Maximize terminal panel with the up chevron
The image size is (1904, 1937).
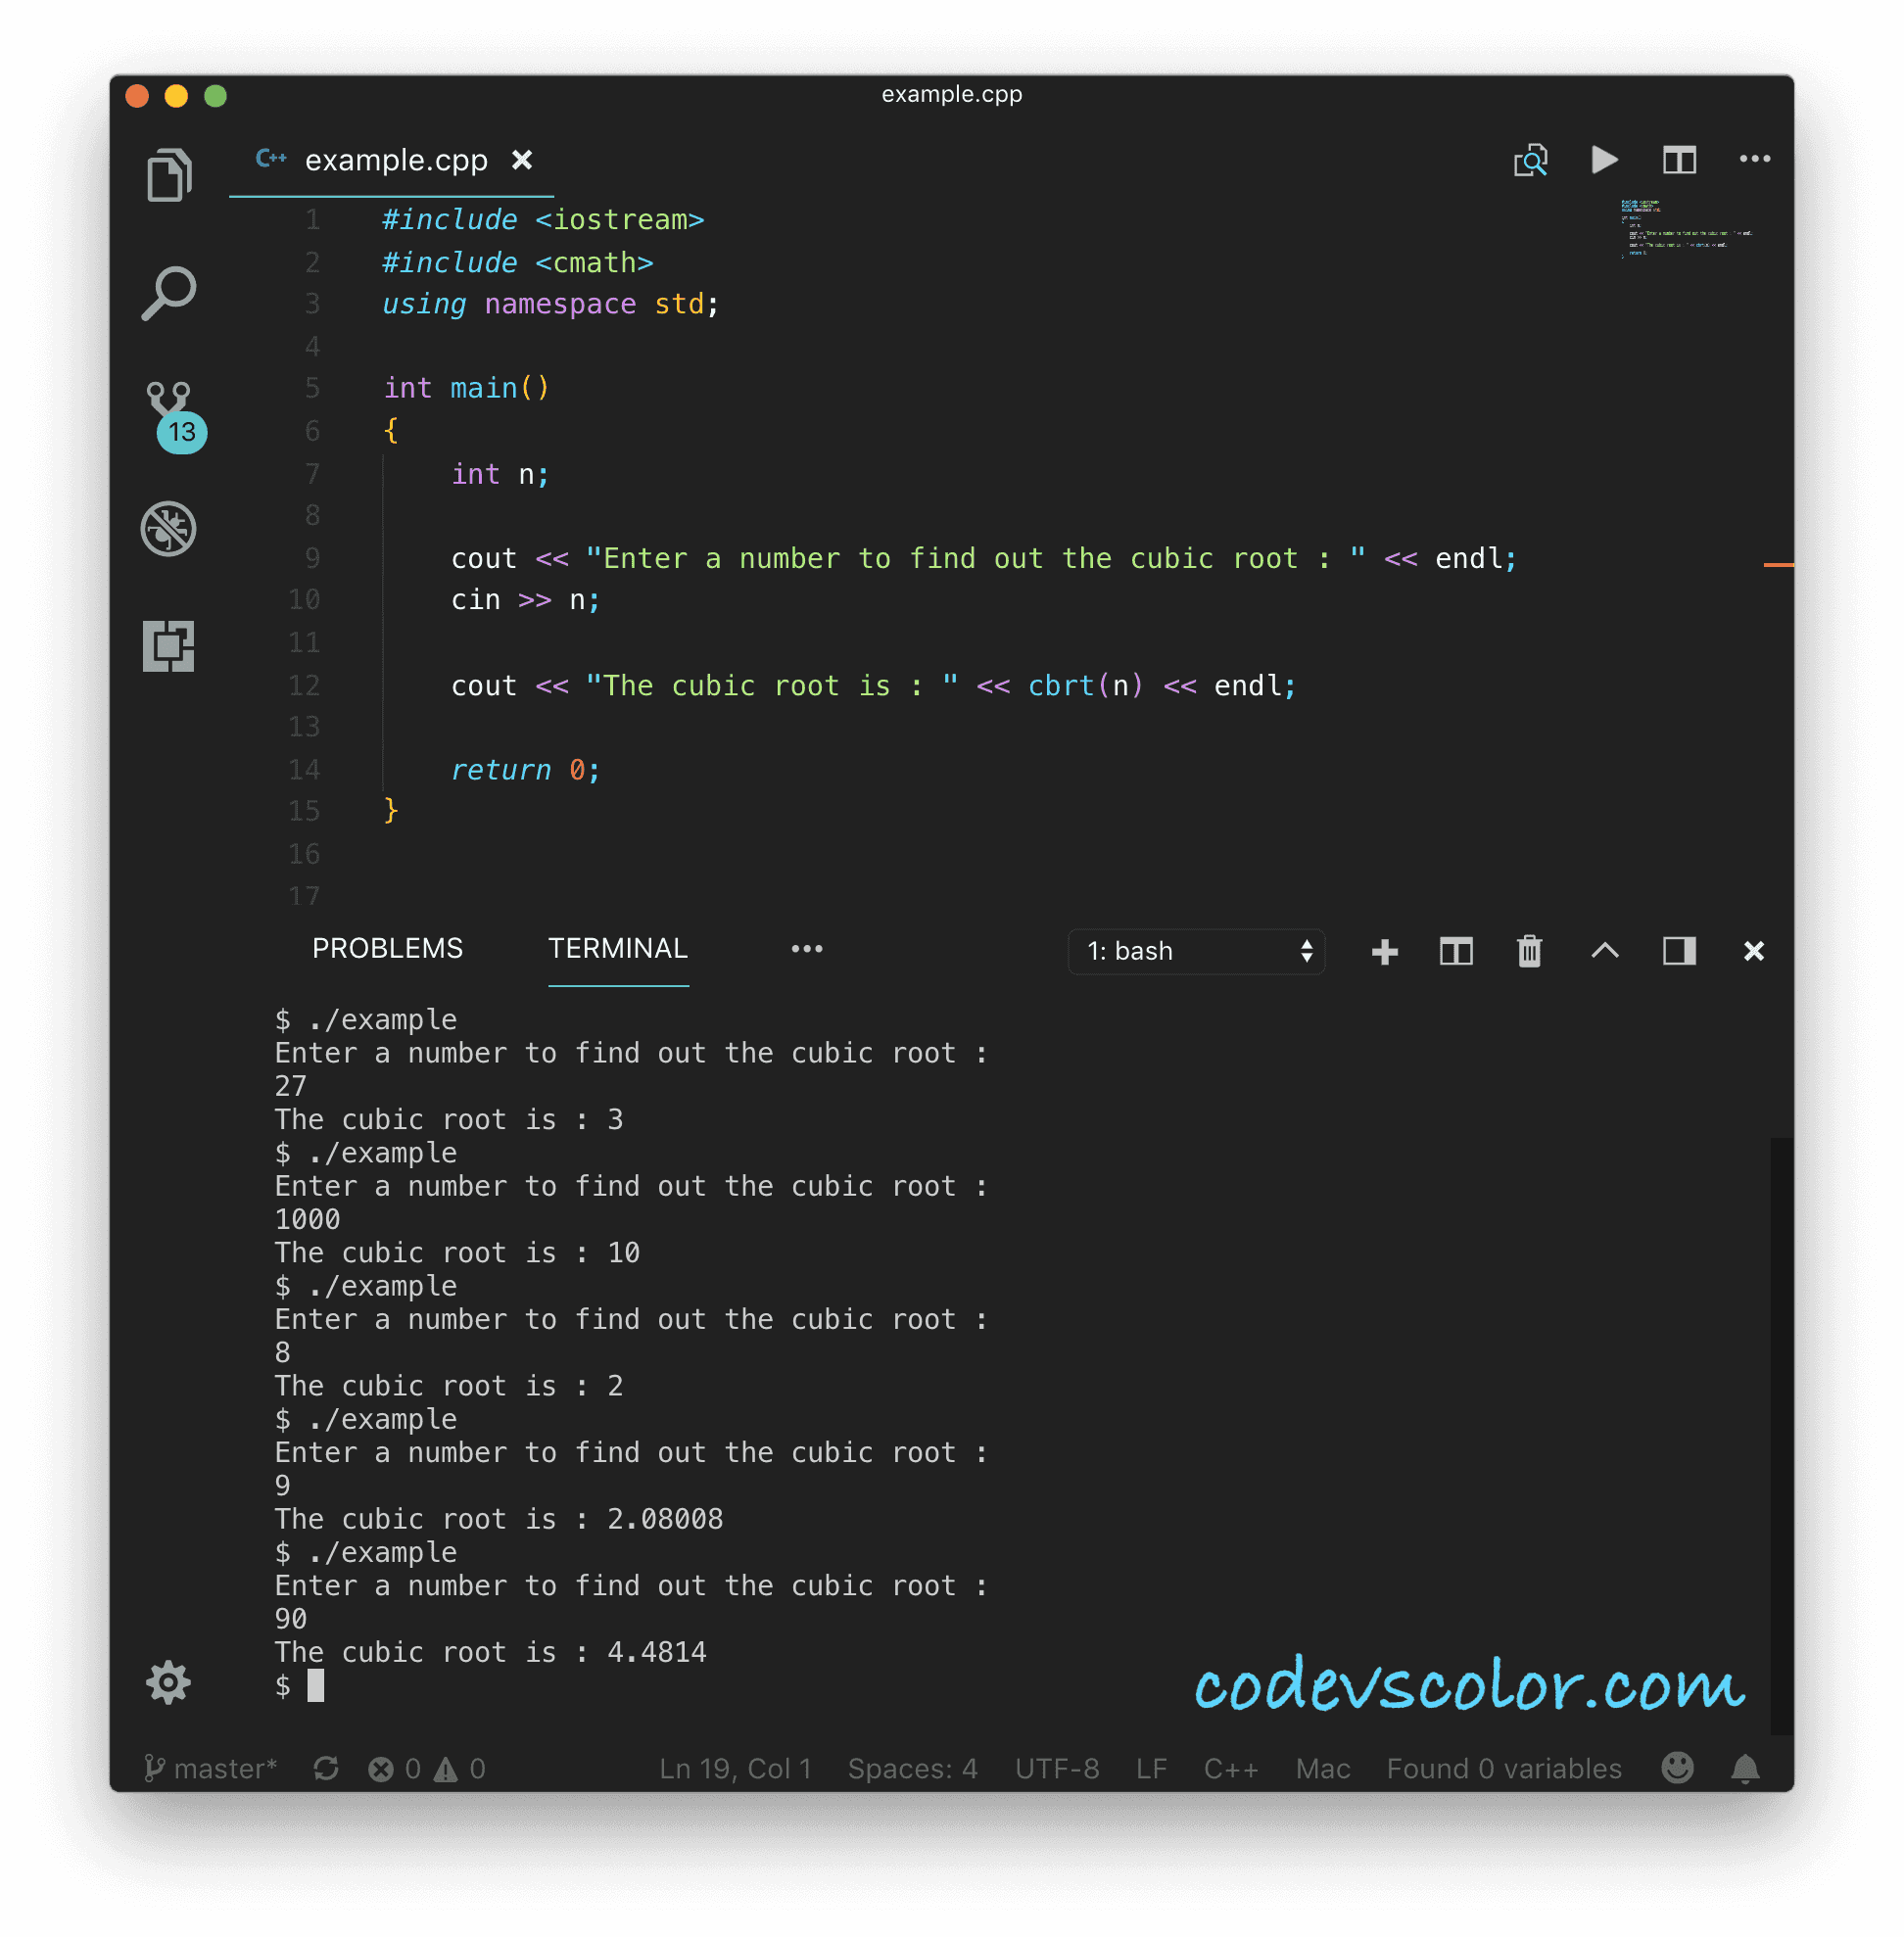(x=1604, y=951)
